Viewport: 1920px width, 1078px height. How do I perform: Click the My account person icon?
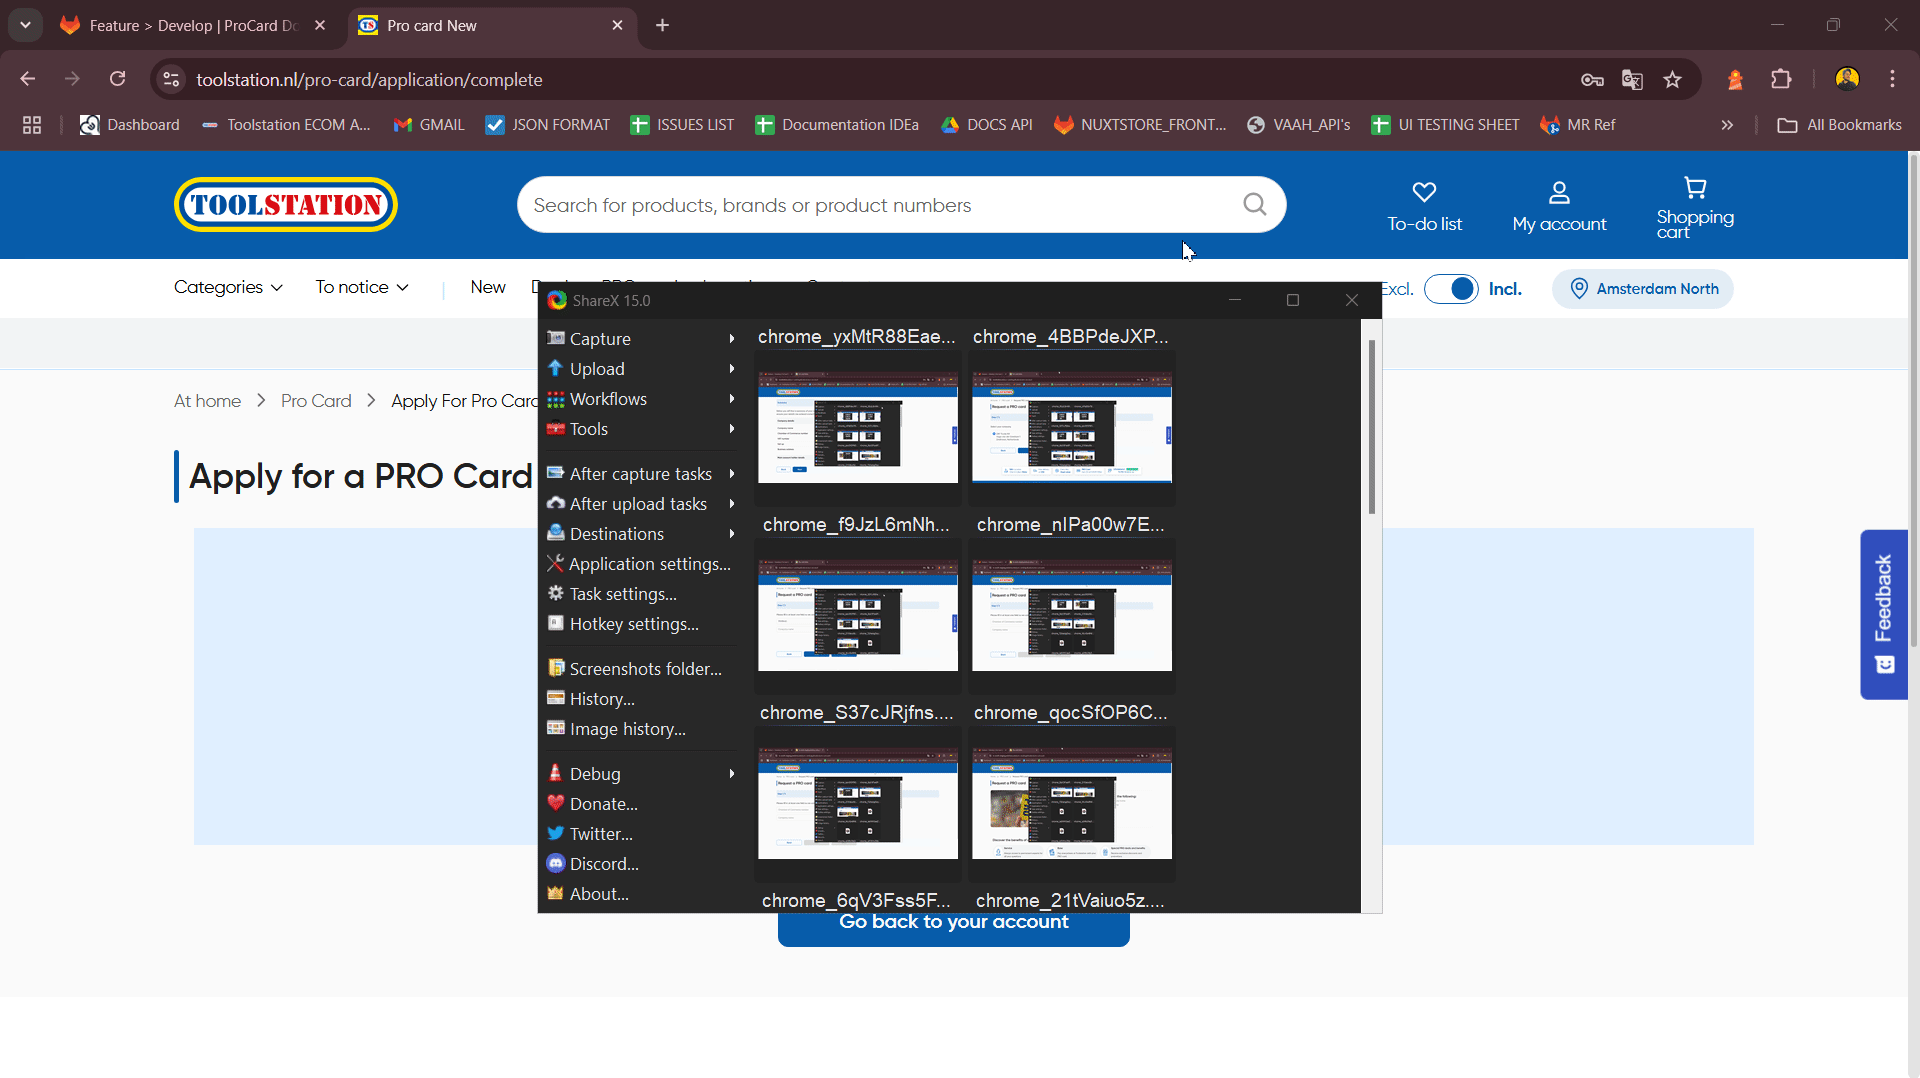tap(1559, 192)
